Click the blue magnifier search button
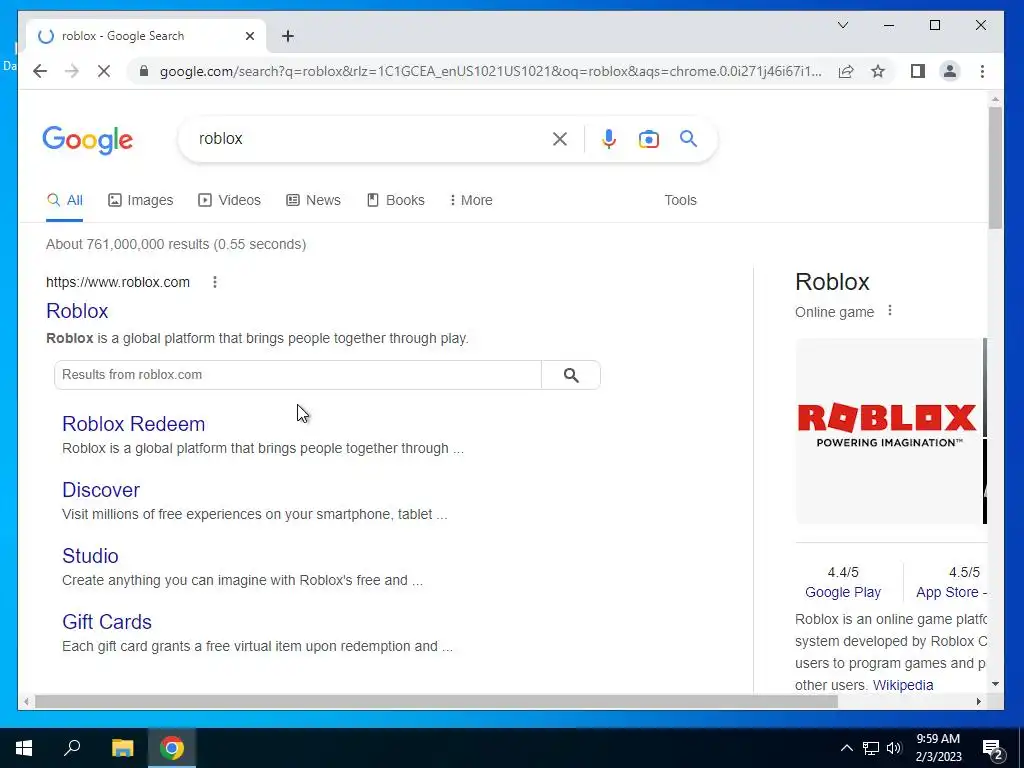 click(x=688, y=138)
